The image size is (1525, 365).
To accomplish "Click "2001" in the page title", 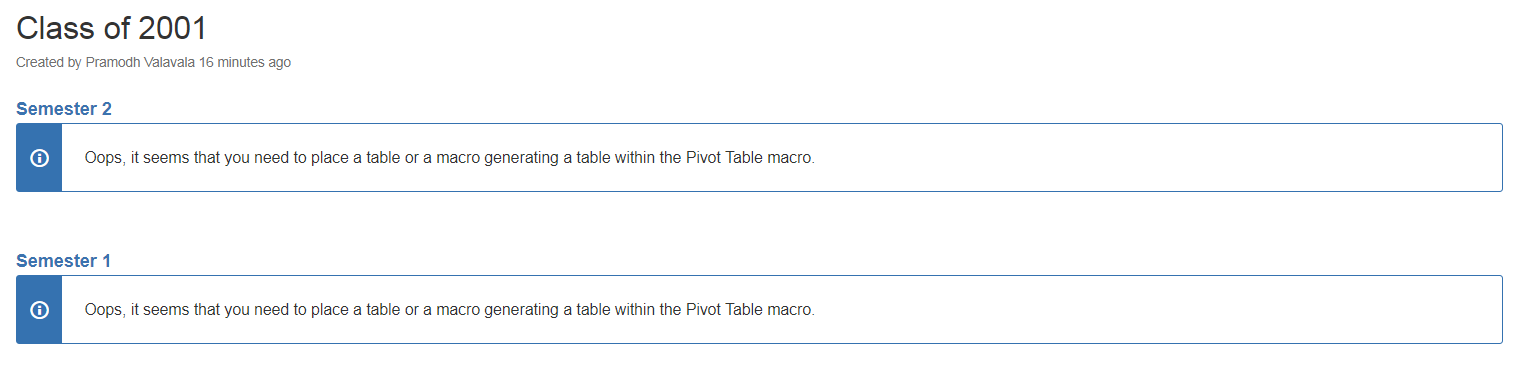I will tap(173, 28).
